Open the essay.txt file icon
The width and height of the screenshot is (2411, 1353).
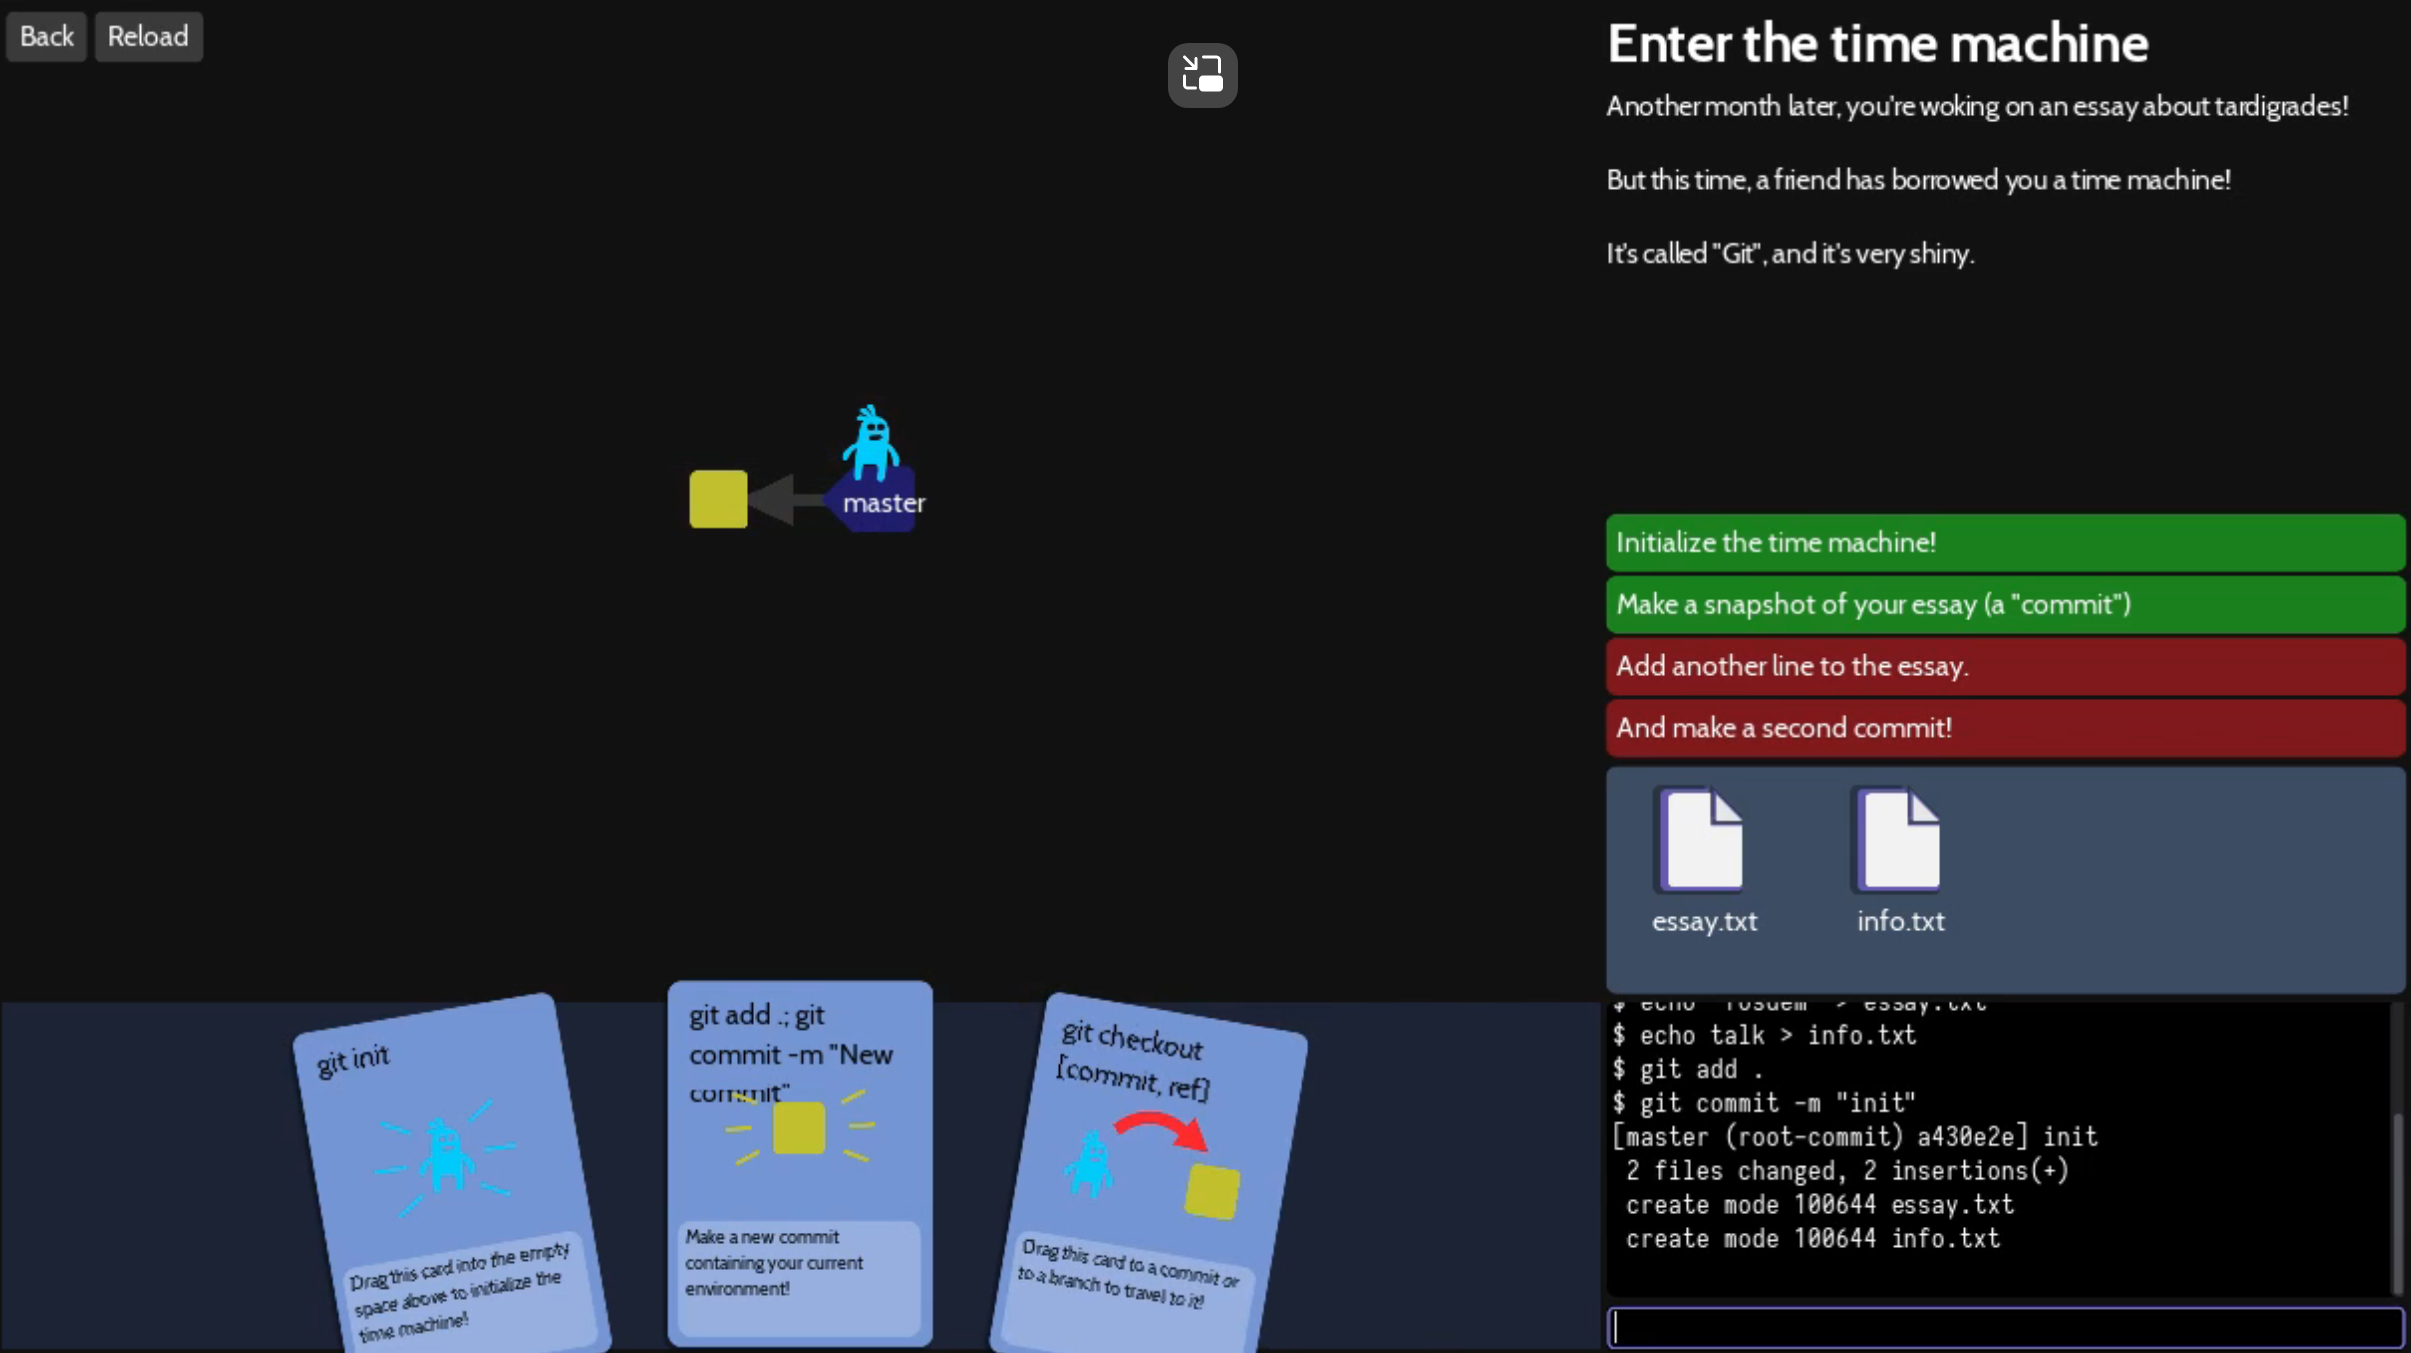(x=1703, y=841)
